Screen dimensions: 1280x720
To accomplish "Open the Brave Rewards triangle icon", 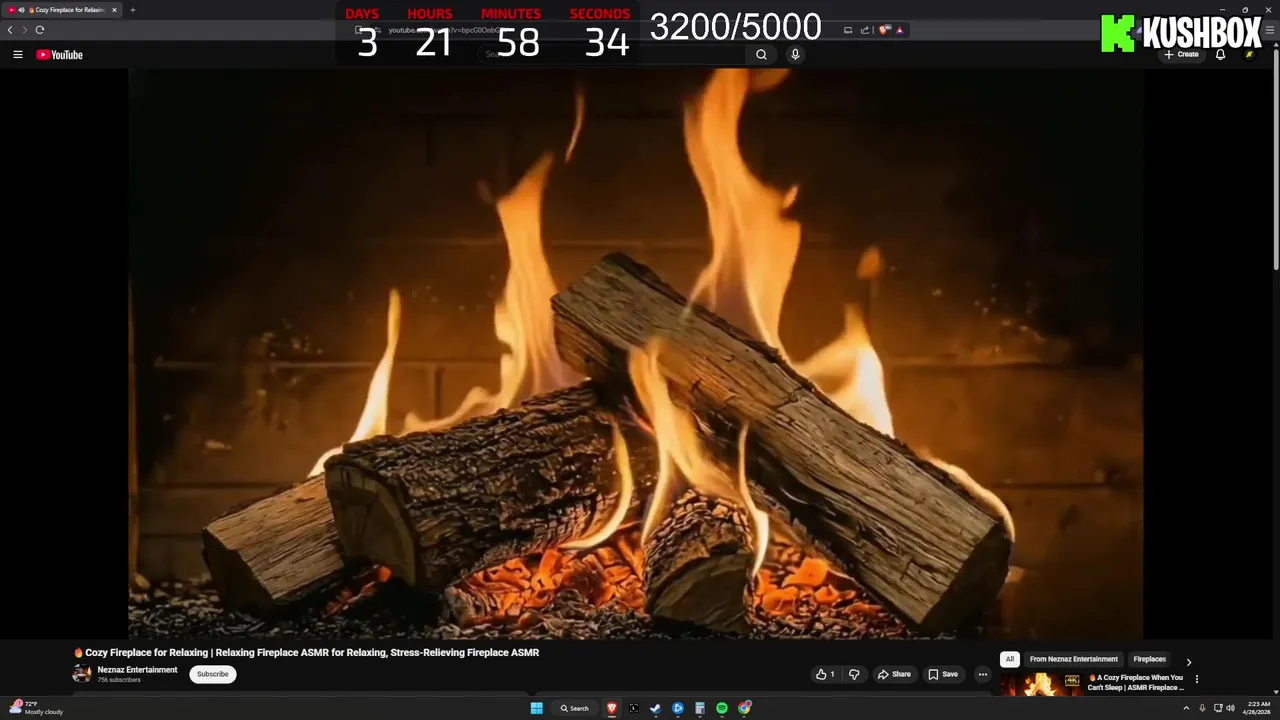I will (900, 30).
